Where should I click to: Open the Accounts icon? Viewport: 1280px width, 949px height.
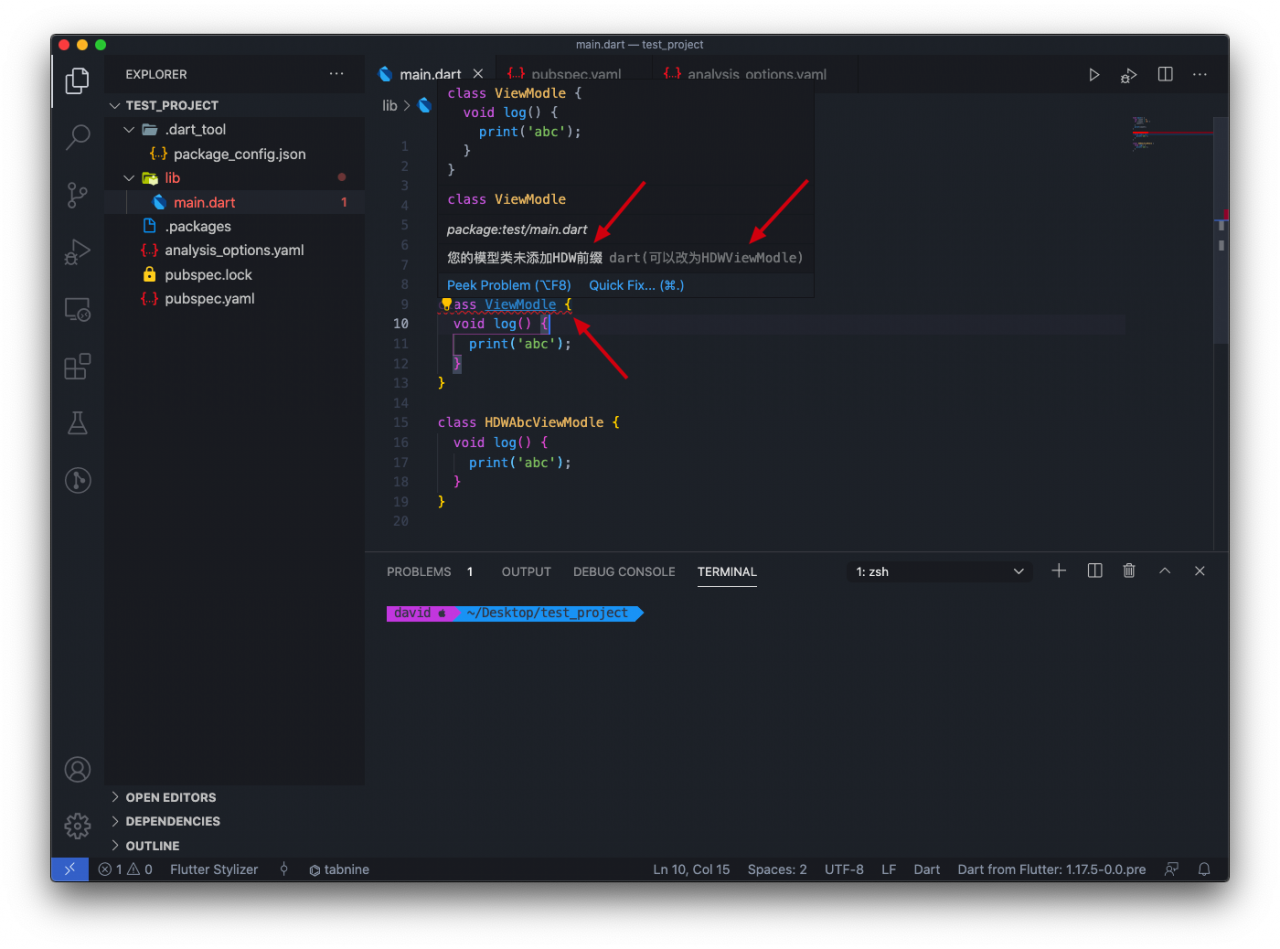(77, 769)
